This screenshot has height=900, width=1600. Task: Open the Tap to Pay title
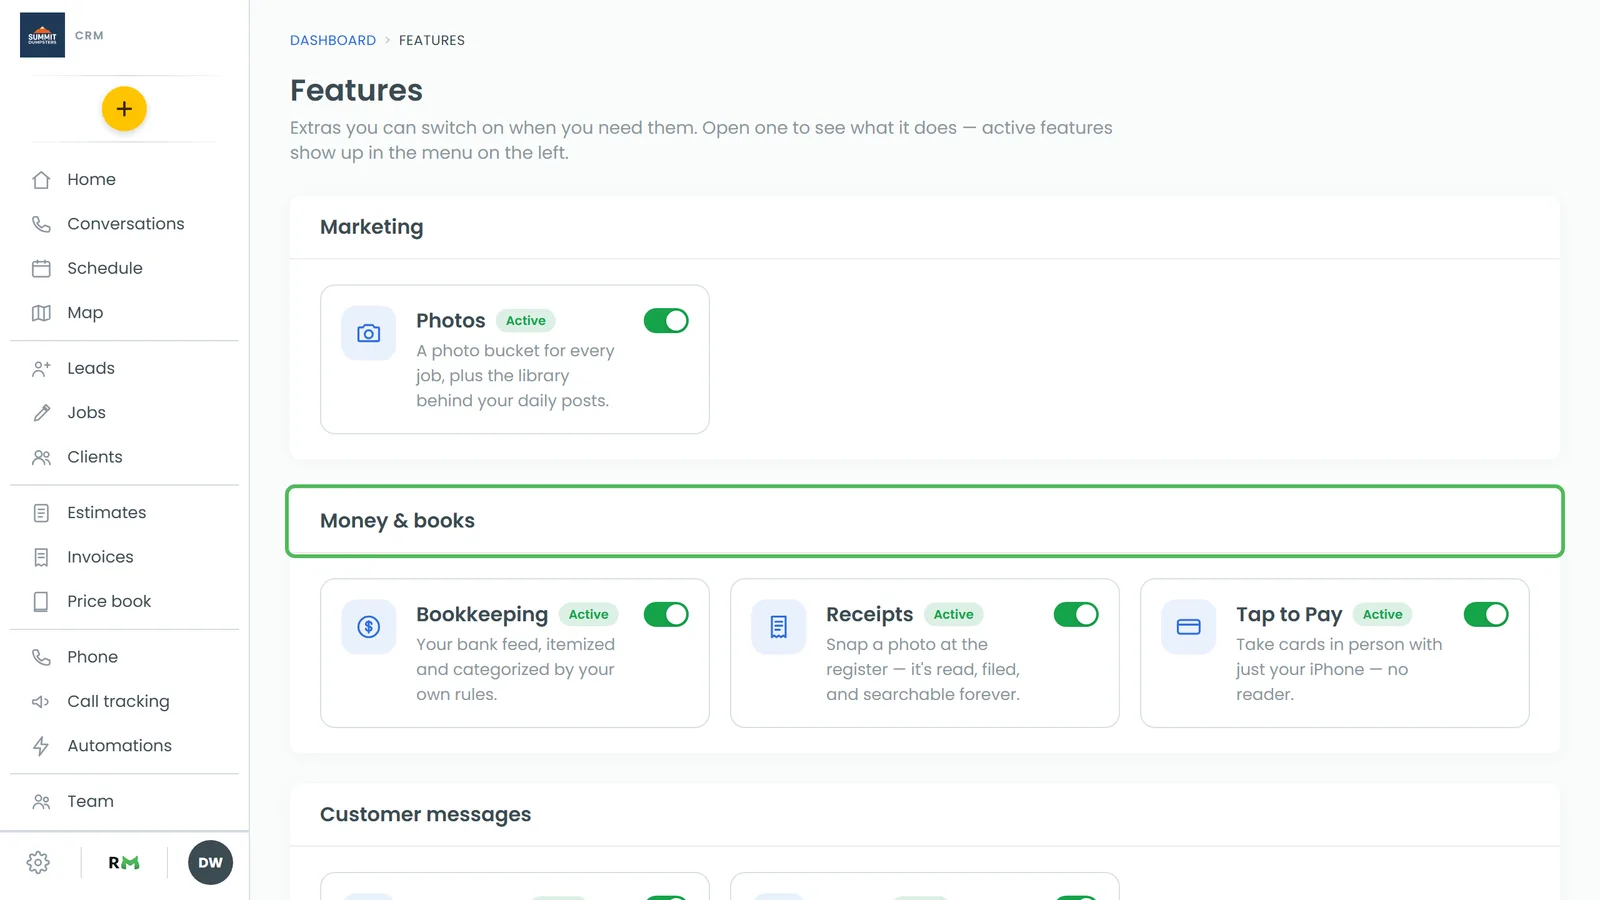point(1289,615)
